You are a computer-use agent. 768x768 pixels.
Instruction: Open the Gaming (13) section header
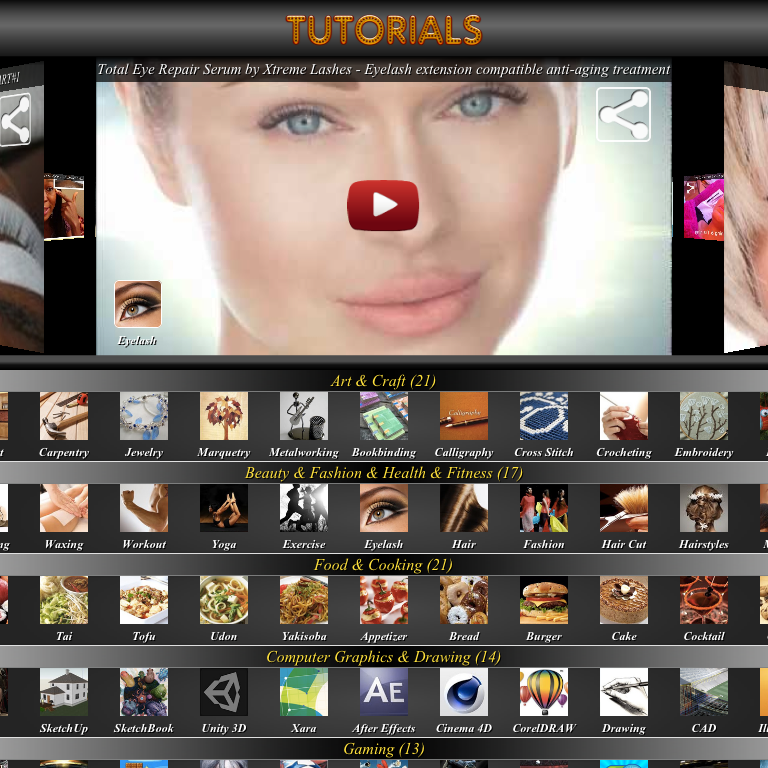click(383, 749)
